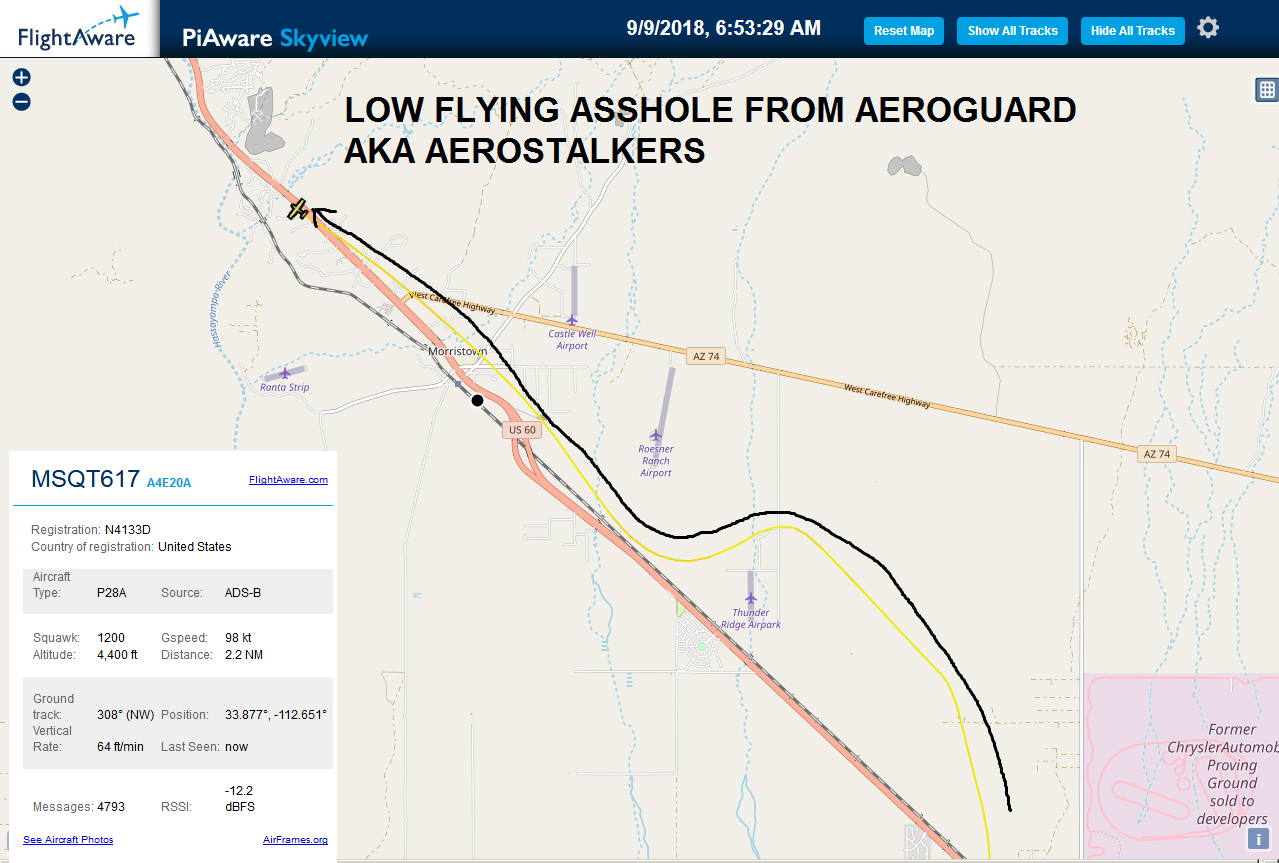Select the yellow aircraft marker near US 60
1279x863 pixels.
[298, 209]
